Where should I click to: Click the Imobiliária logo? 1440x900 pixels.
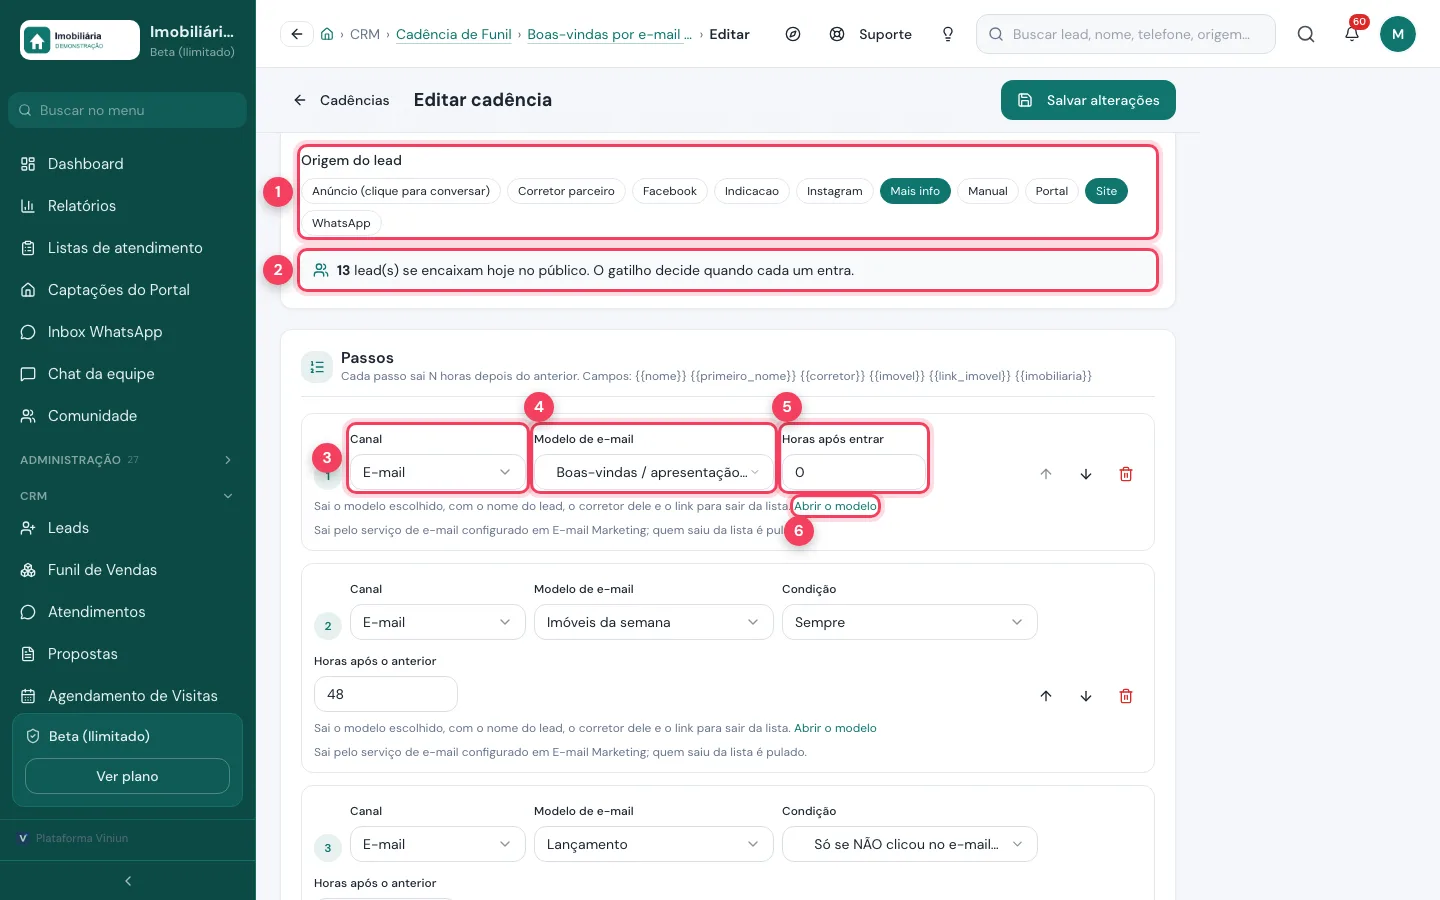tap(80, 40)
